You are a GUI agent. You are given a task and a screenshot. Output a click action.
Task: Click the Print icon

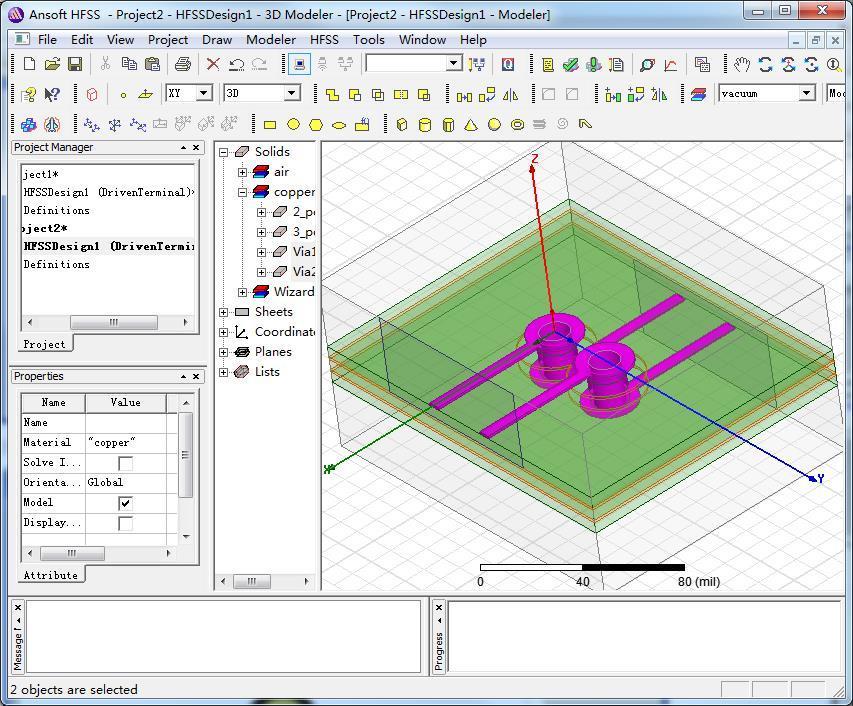[183, 64]
